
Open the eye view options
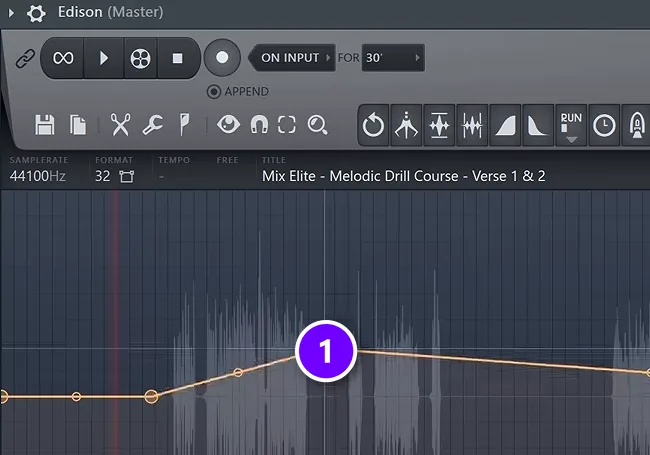(x=228, y=124)
